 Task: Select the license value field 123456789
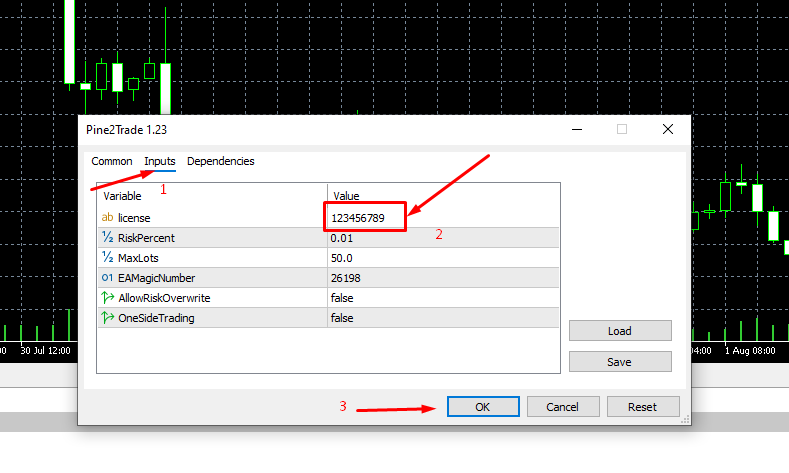[443, 218]
